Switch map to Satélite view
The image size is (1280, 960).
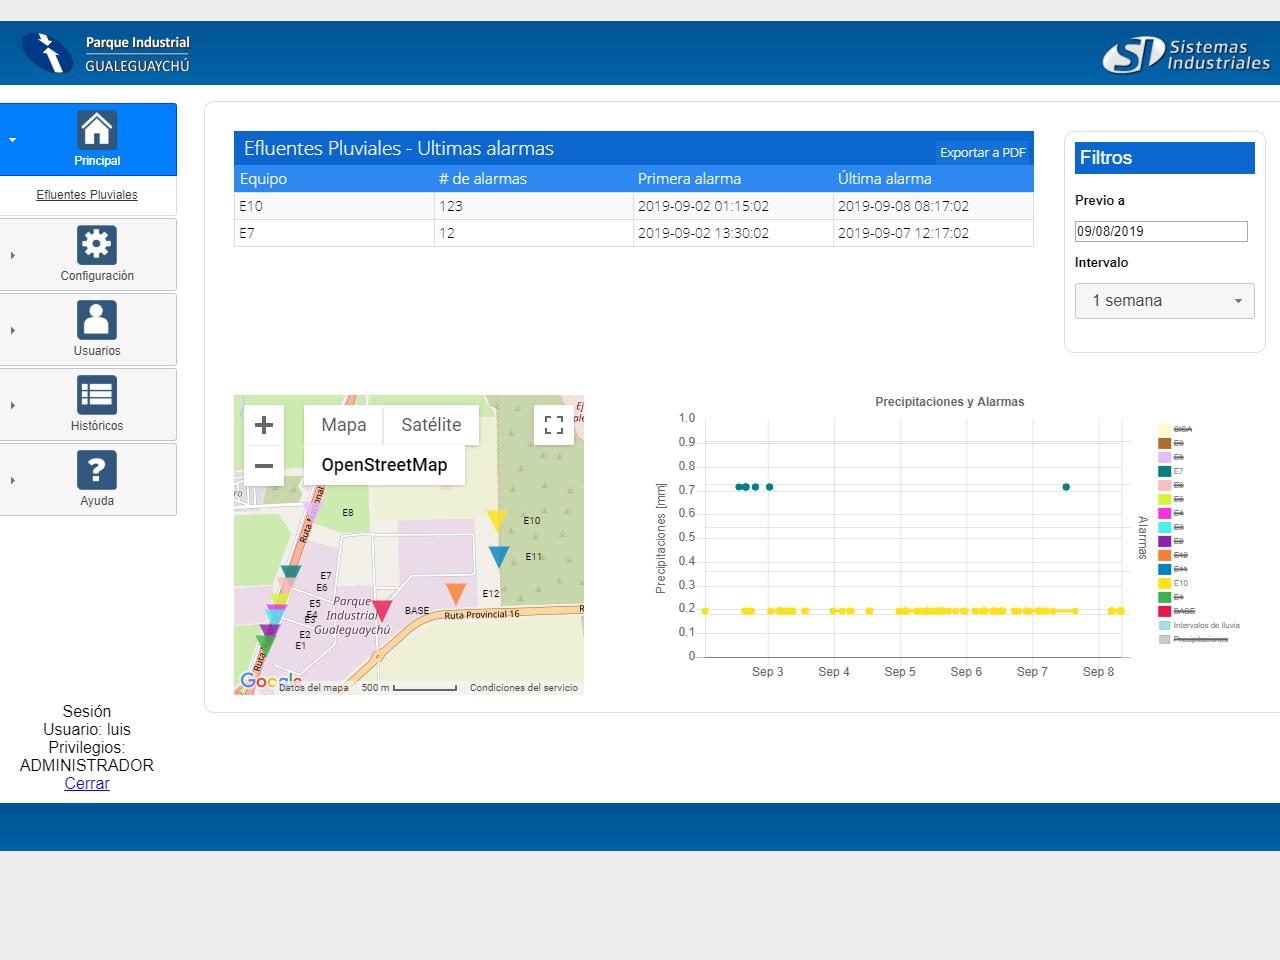point(431,425)
